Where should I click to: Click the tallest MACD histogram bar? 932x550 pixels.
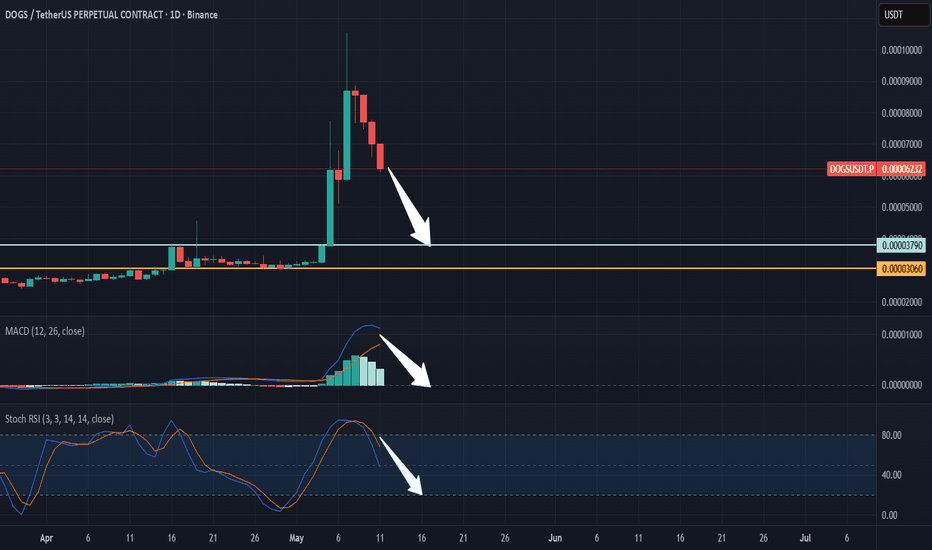355,370
